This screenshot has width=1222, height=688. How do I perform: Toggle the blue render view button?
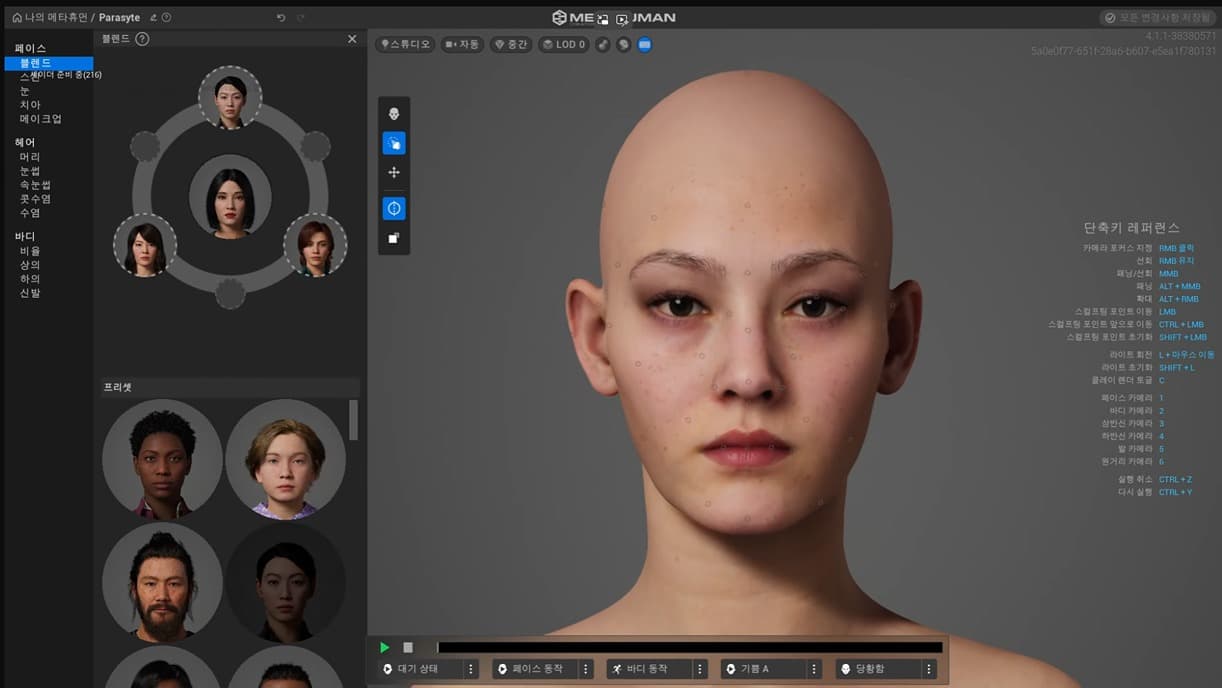point(645,45)
